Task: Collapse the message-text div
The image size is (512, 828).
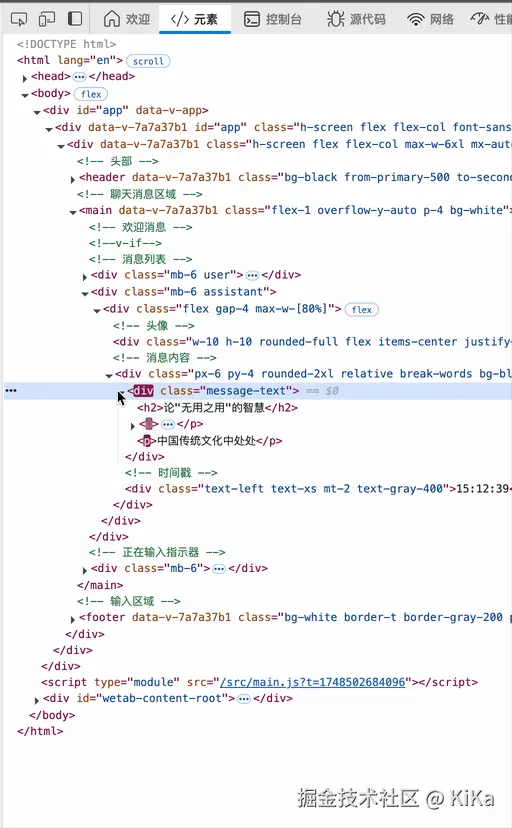Action: click(x=121, y=392)
